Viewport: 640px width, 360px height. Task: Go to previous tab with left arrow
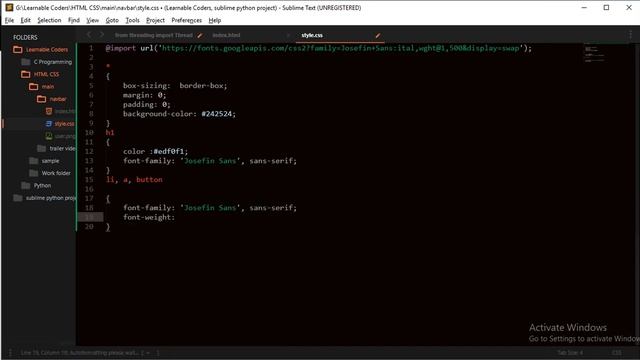[x=89, y=35]
